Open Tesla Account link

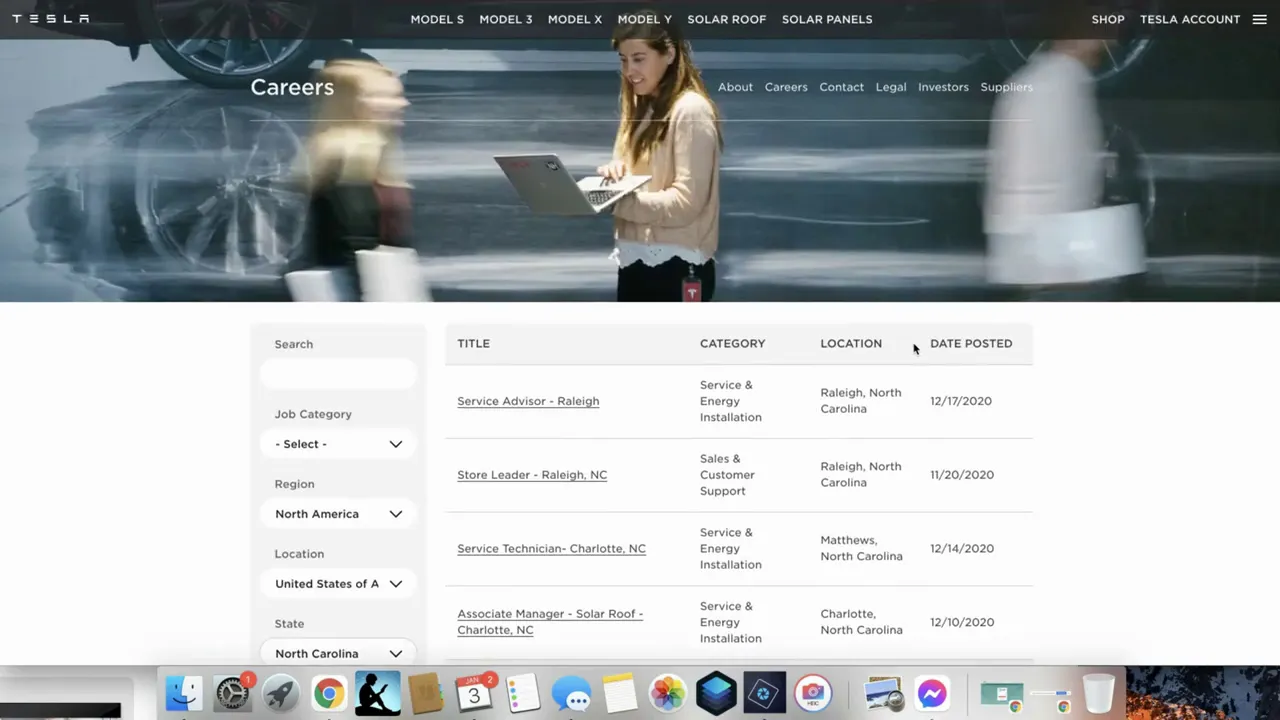coord(1190,19)
